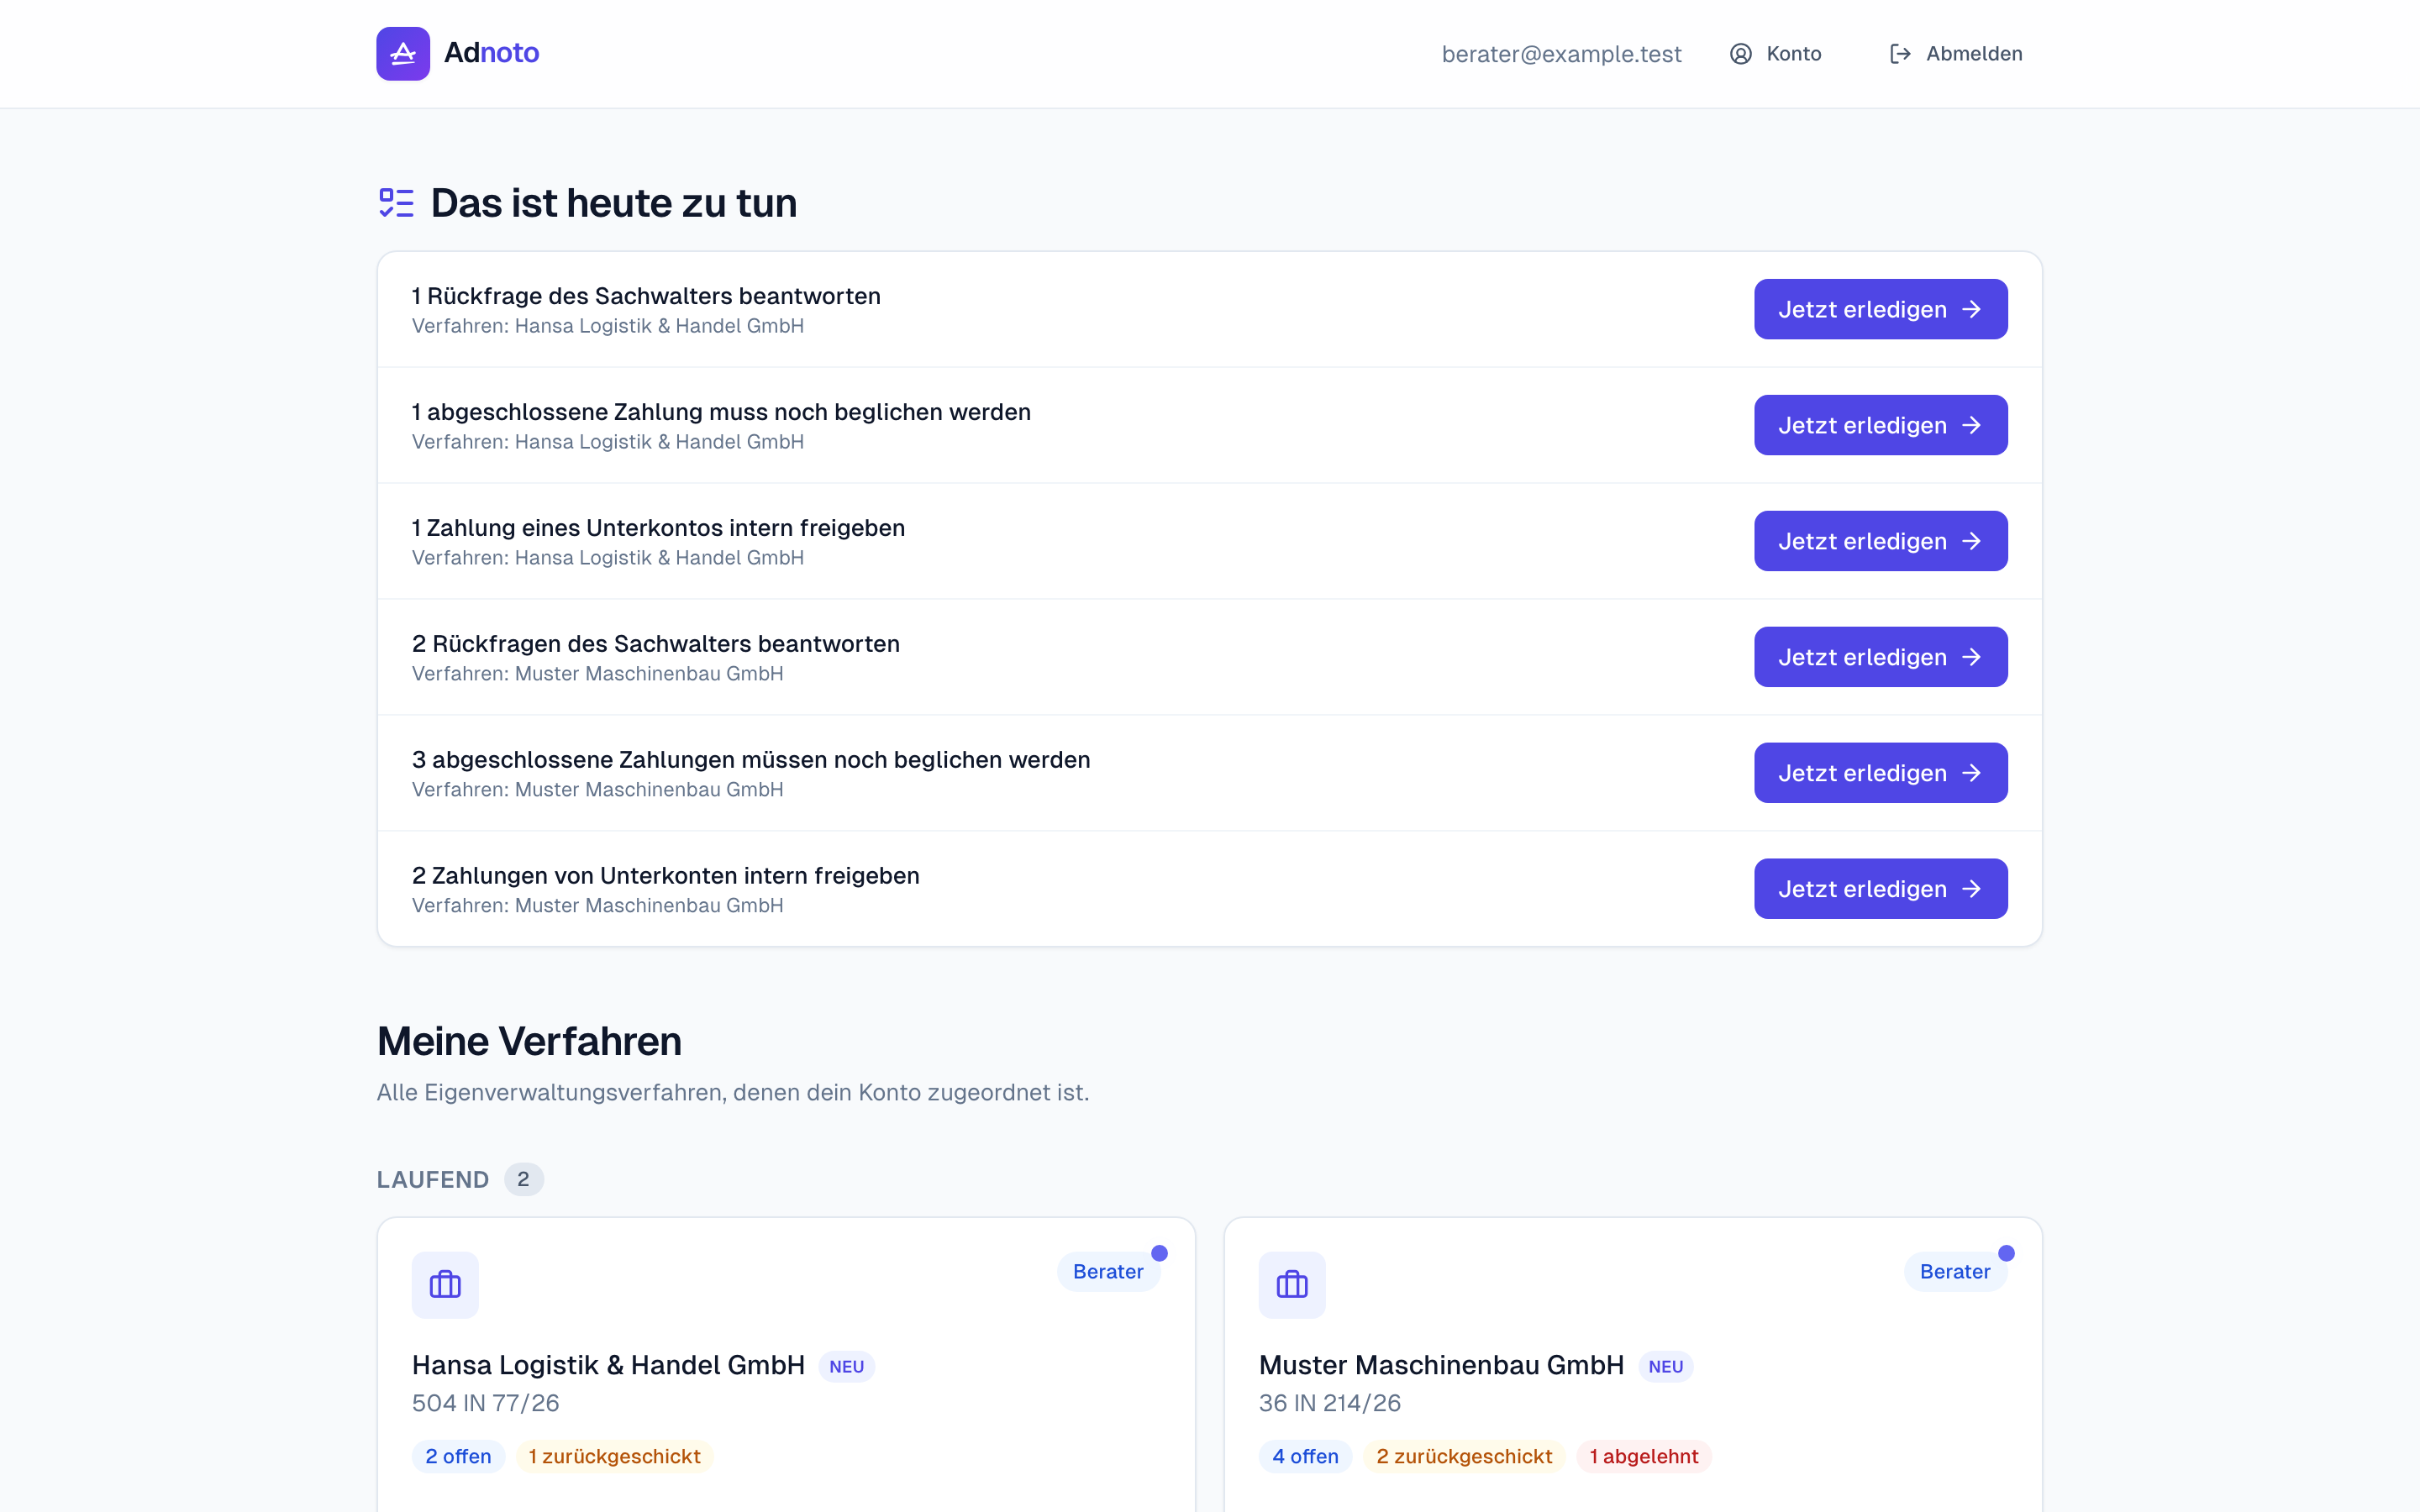The height and width of the screenshot is (1512, 2420).
Task: Click NEU badge next to Muster Maschinenbau
Action: 1666,1367
